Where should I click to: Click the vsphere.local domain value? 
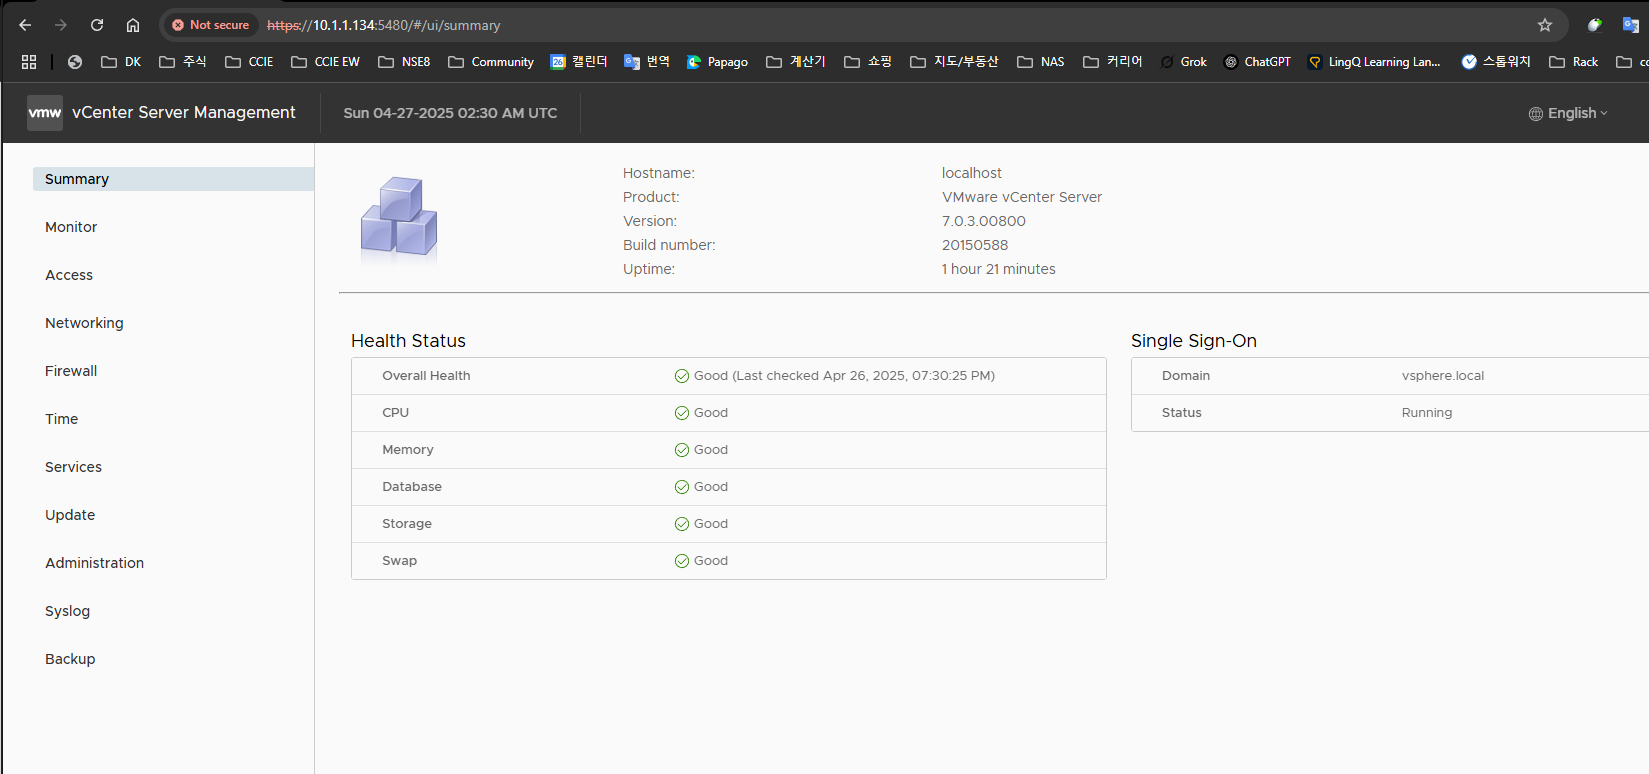pos(1443,376)
